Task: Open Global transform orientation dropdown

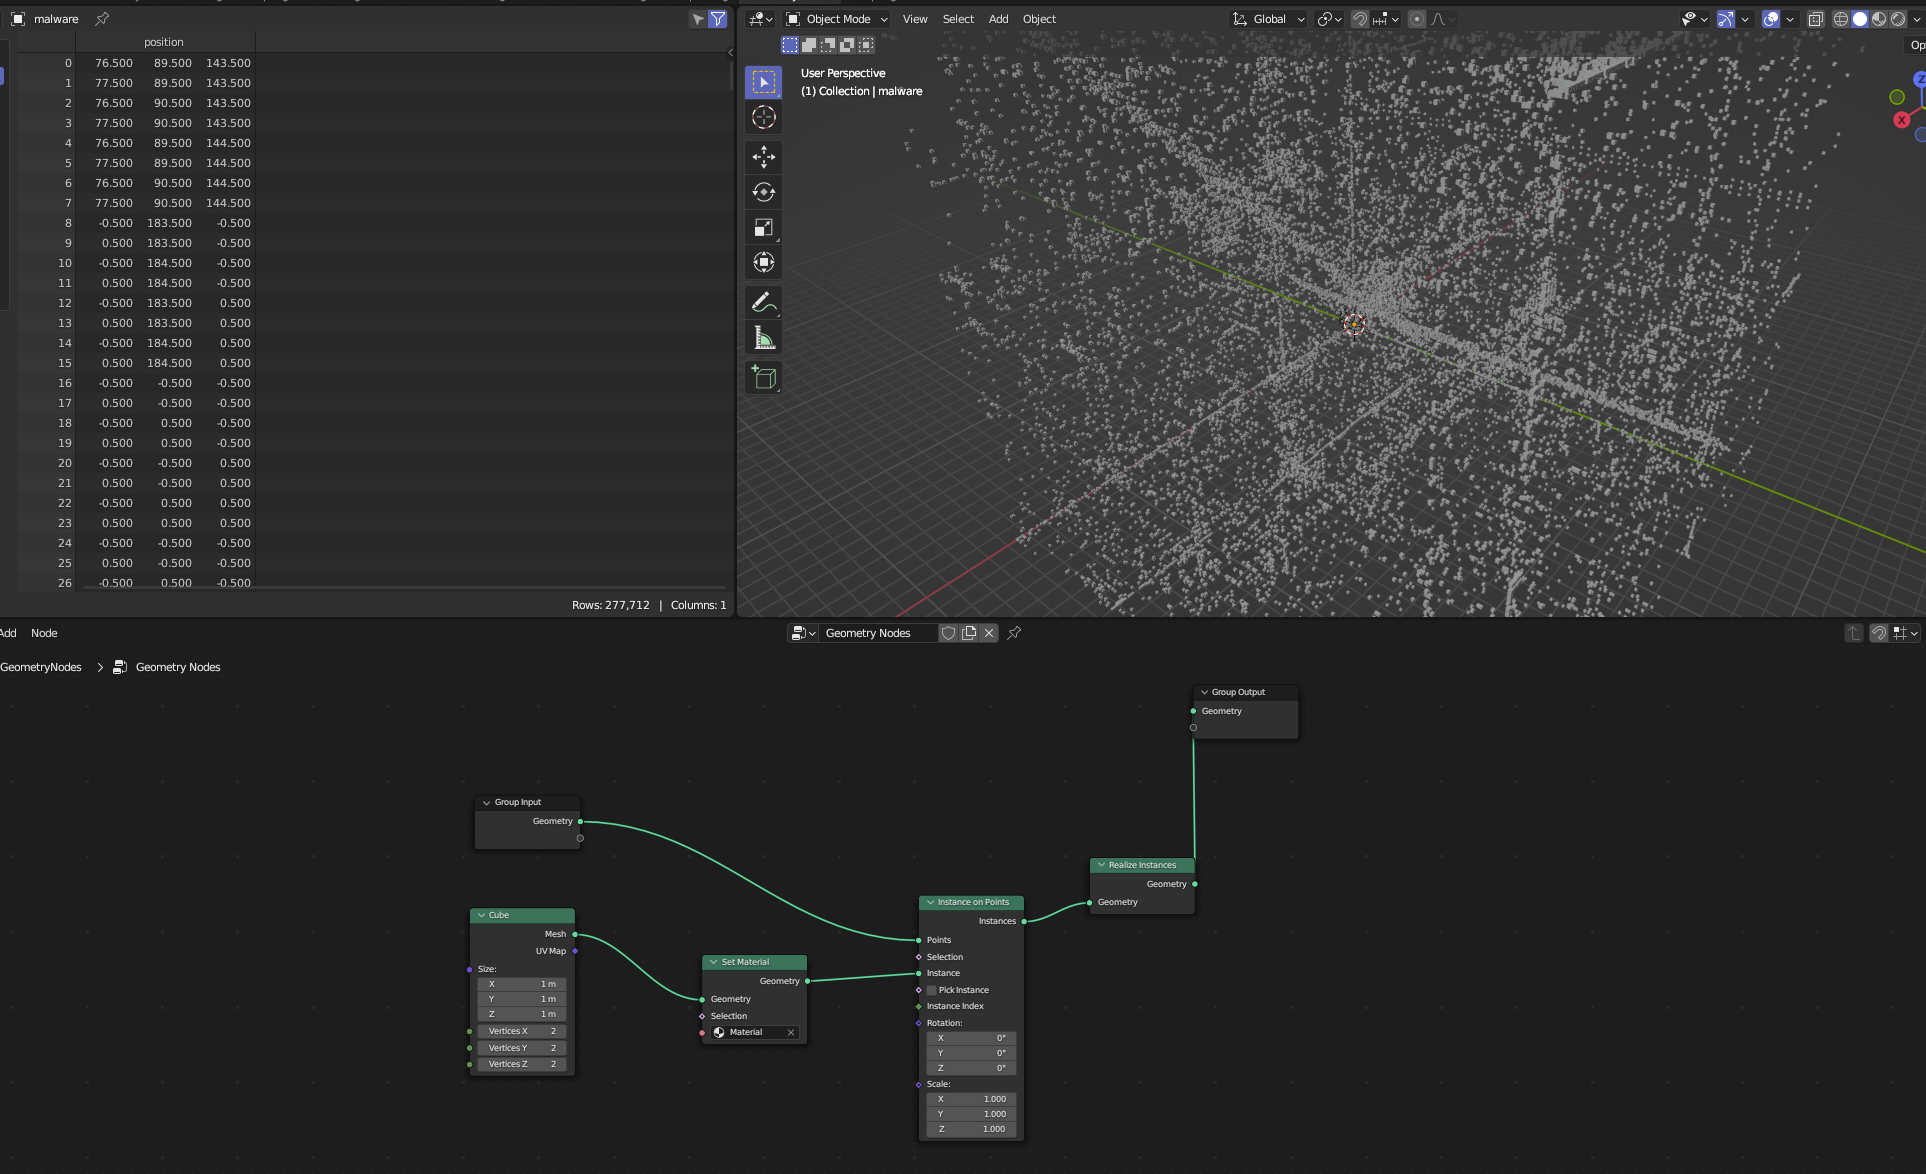Action: 1269,19
